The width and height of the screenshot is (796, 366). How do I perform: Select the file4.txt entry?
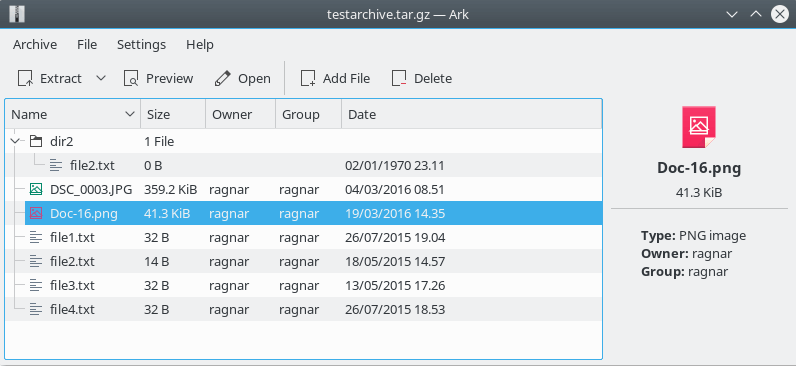(72, 309)
